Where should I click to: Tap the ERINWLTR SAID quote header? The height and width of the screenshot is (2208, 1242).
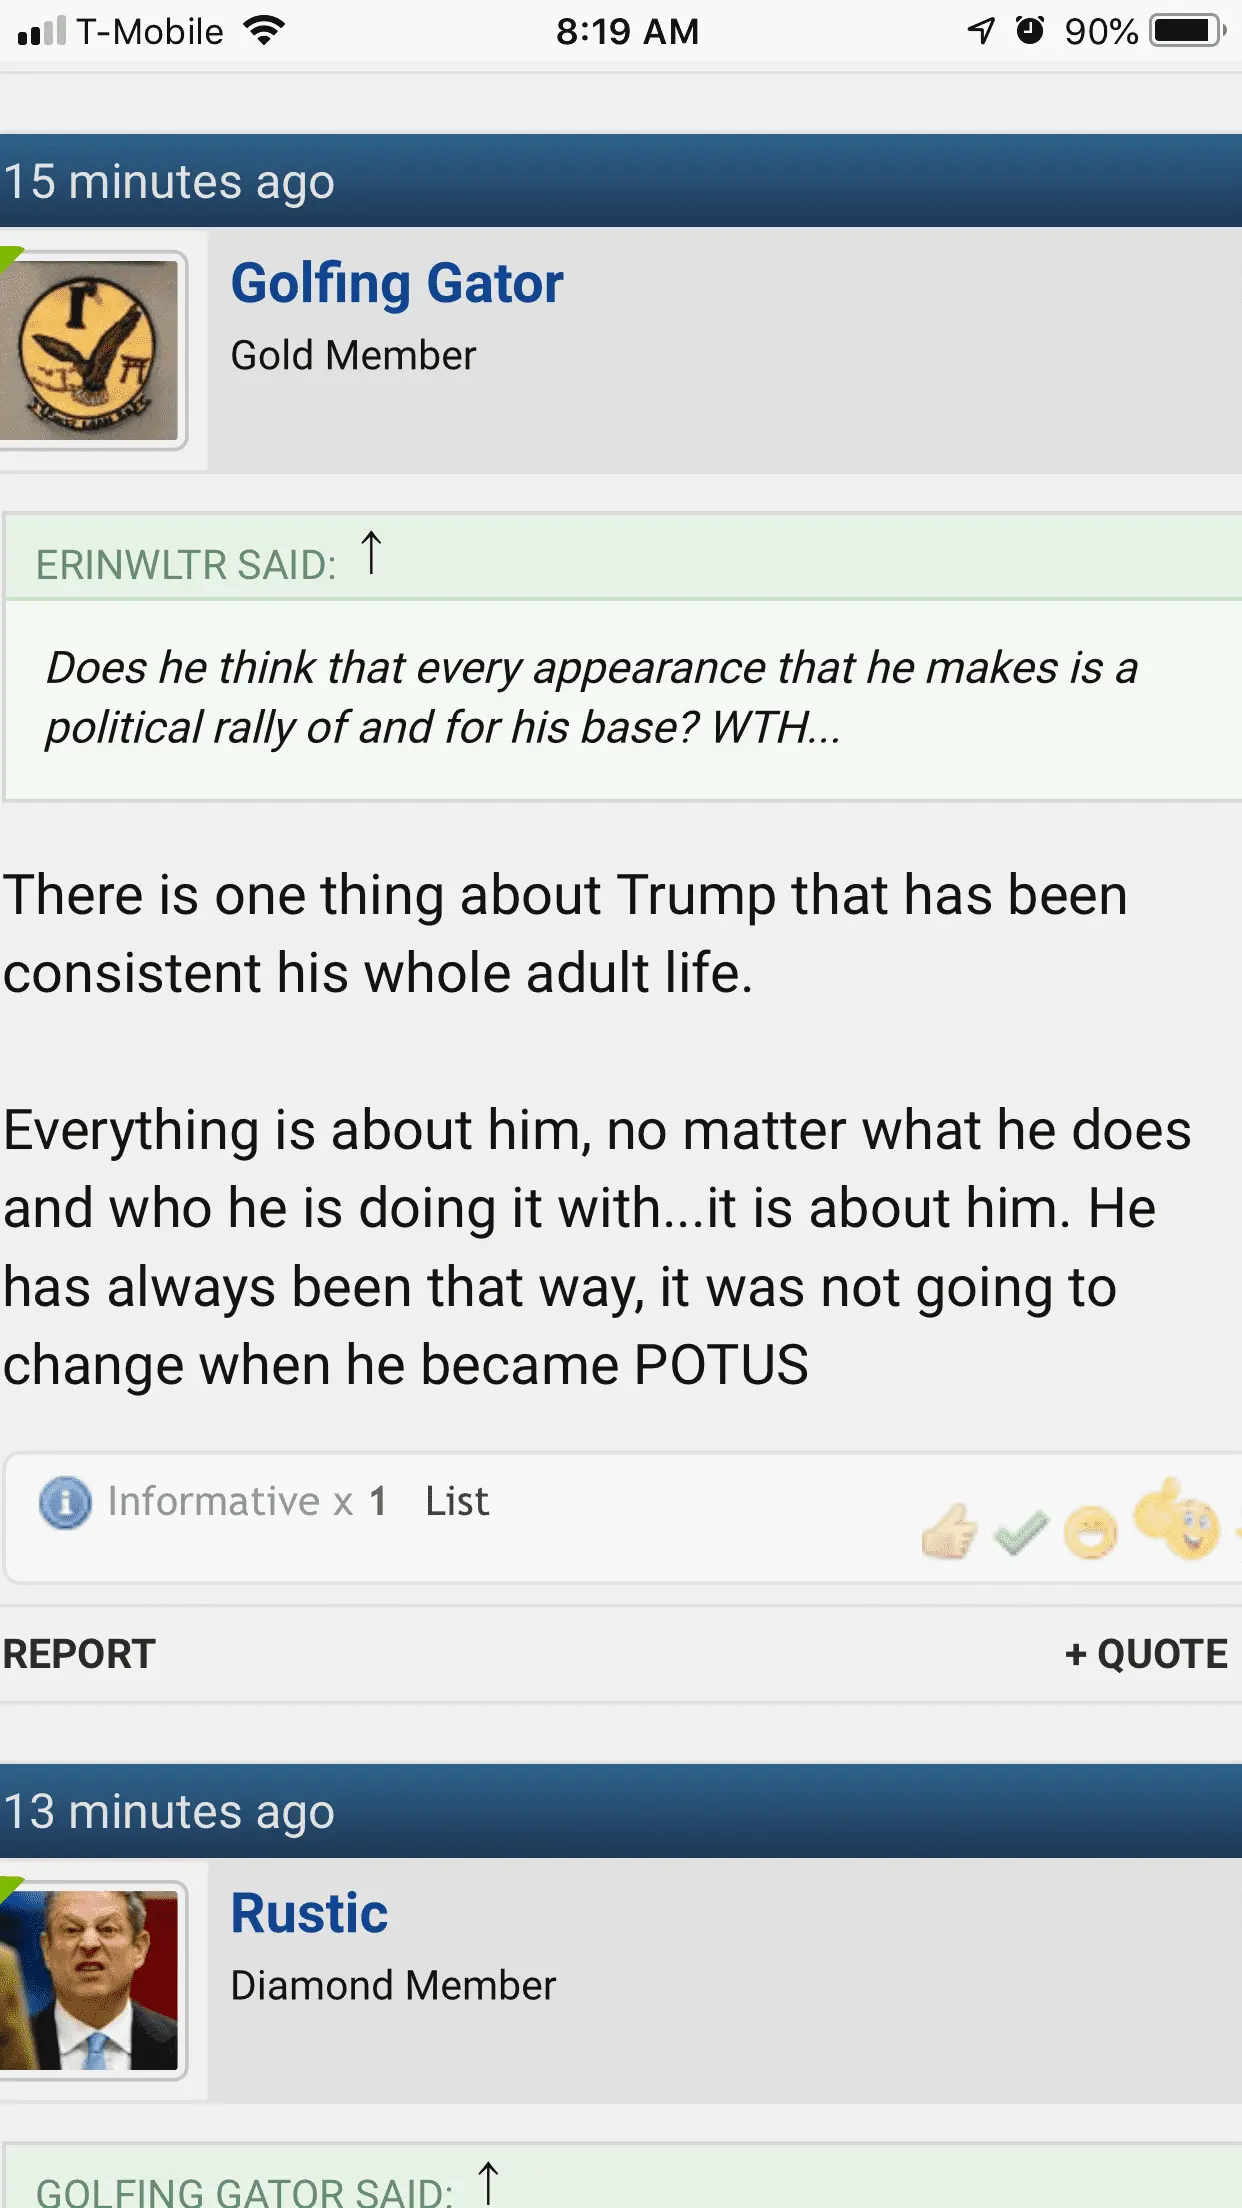[186, 565]
